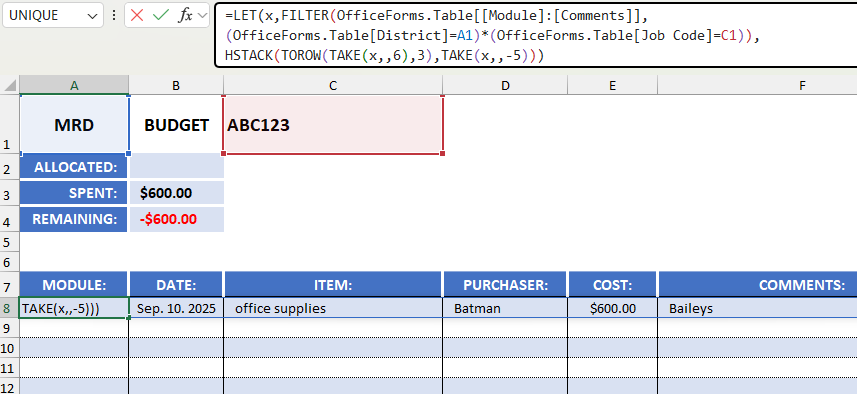The image size is (857, 394).
Task: Expand the formula bar chevron
Action: tap(203, 15)
